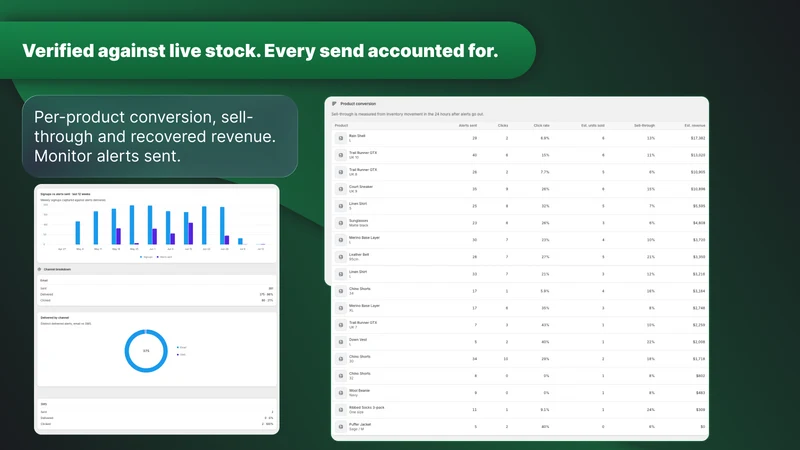Select the Down Vest product name
Image resolution: width=800 pixels, height=450 pixels.
coord(358,340)
